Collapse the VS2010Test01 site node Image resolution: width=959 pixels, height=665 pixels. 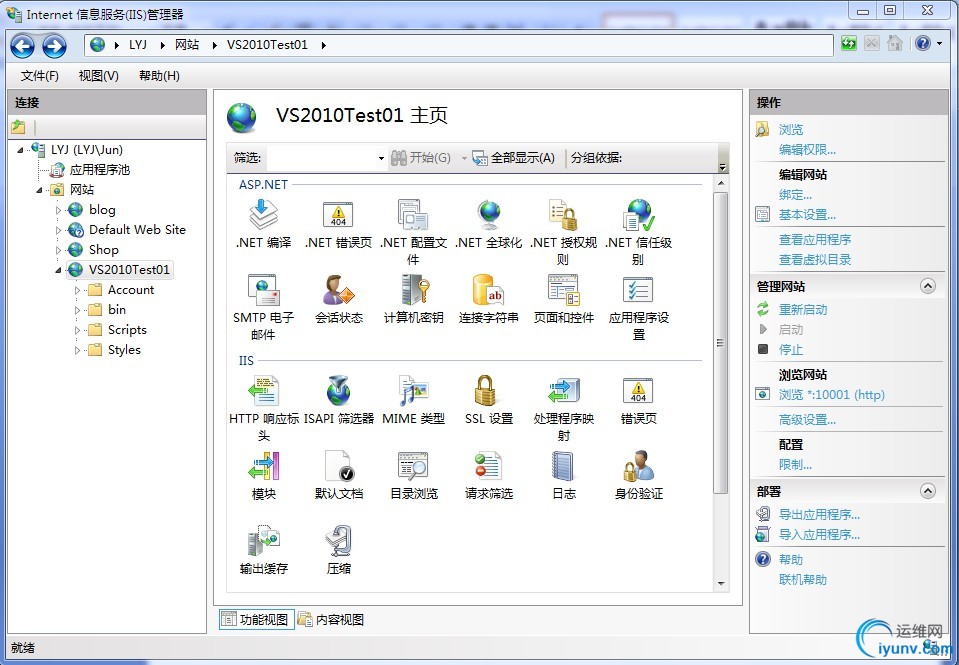click(x=59, y=270)
